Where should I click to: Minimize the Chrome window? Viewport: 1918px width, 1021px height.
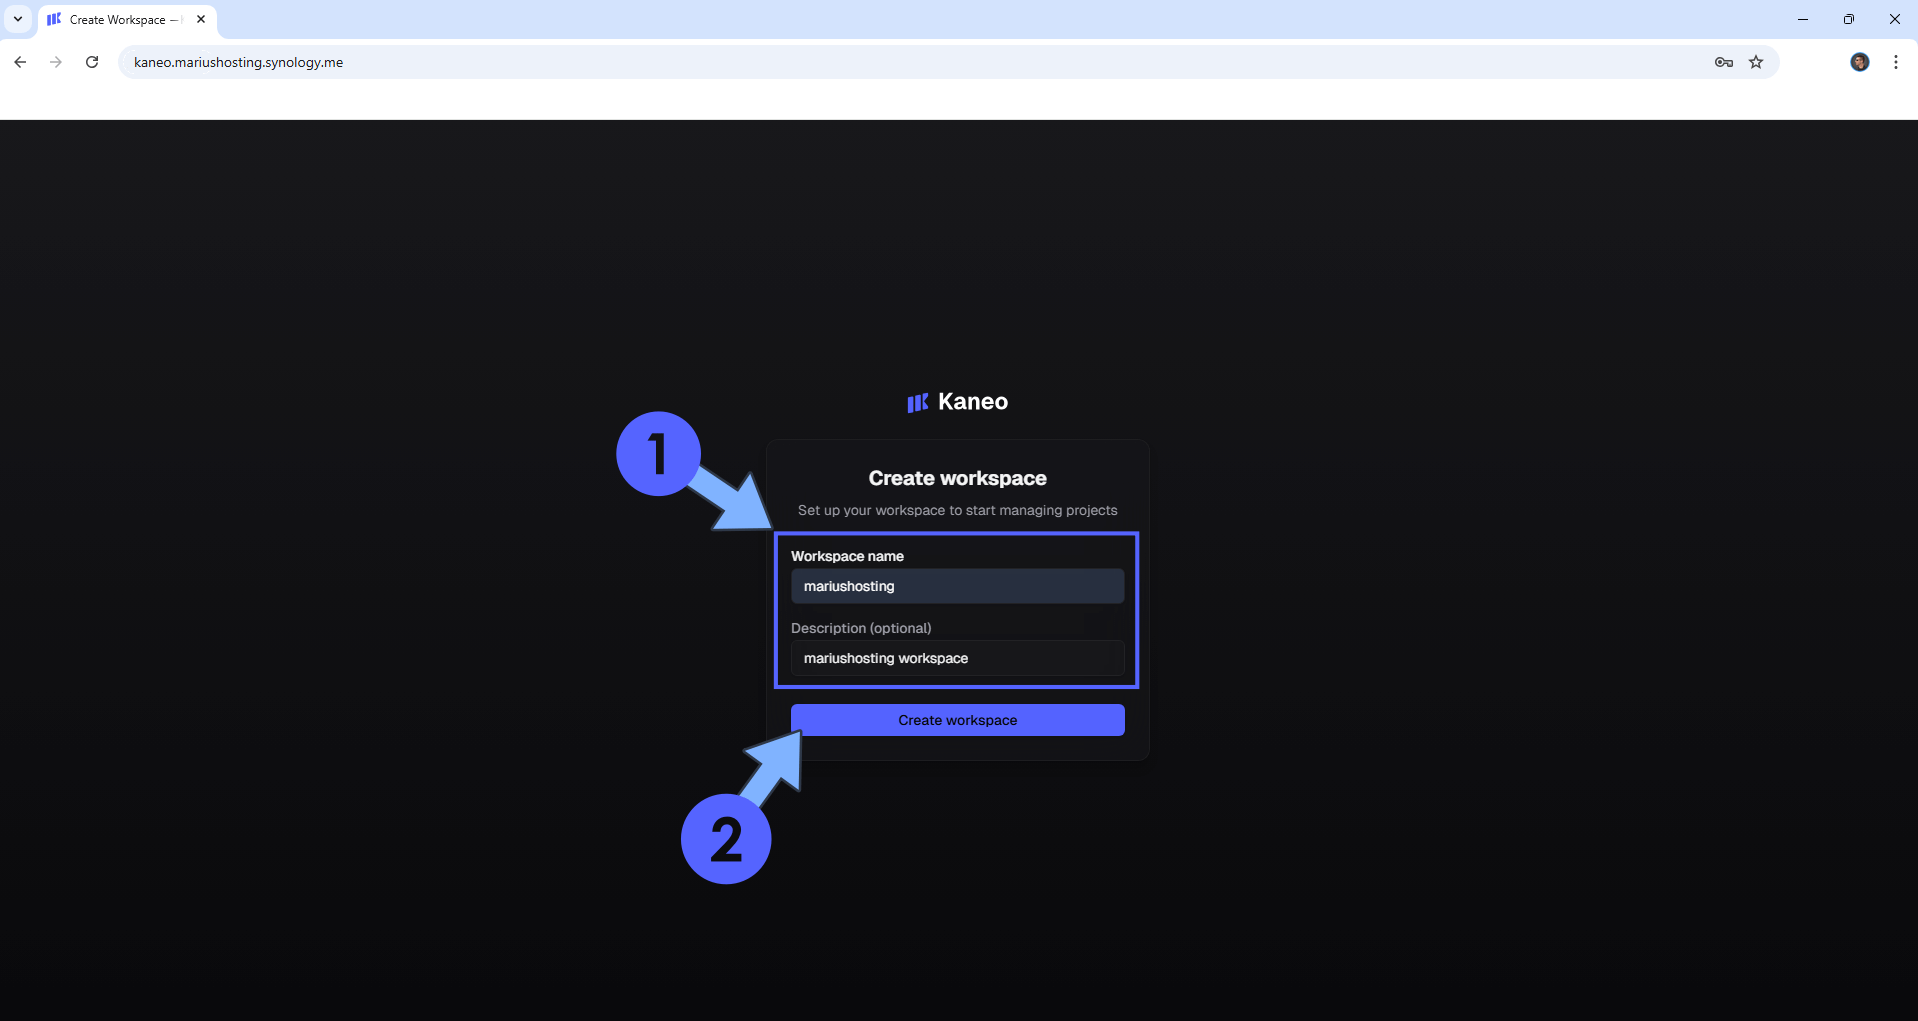click(1802, 19)
